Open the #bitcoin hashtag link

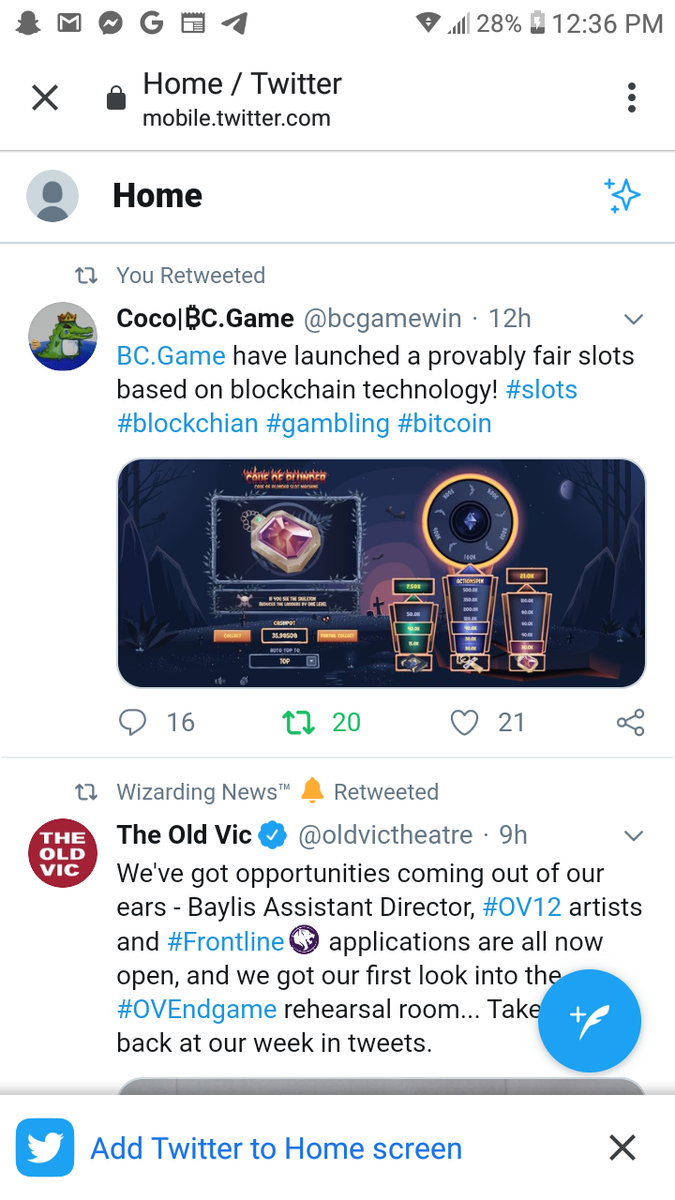[x=444, y=423]
